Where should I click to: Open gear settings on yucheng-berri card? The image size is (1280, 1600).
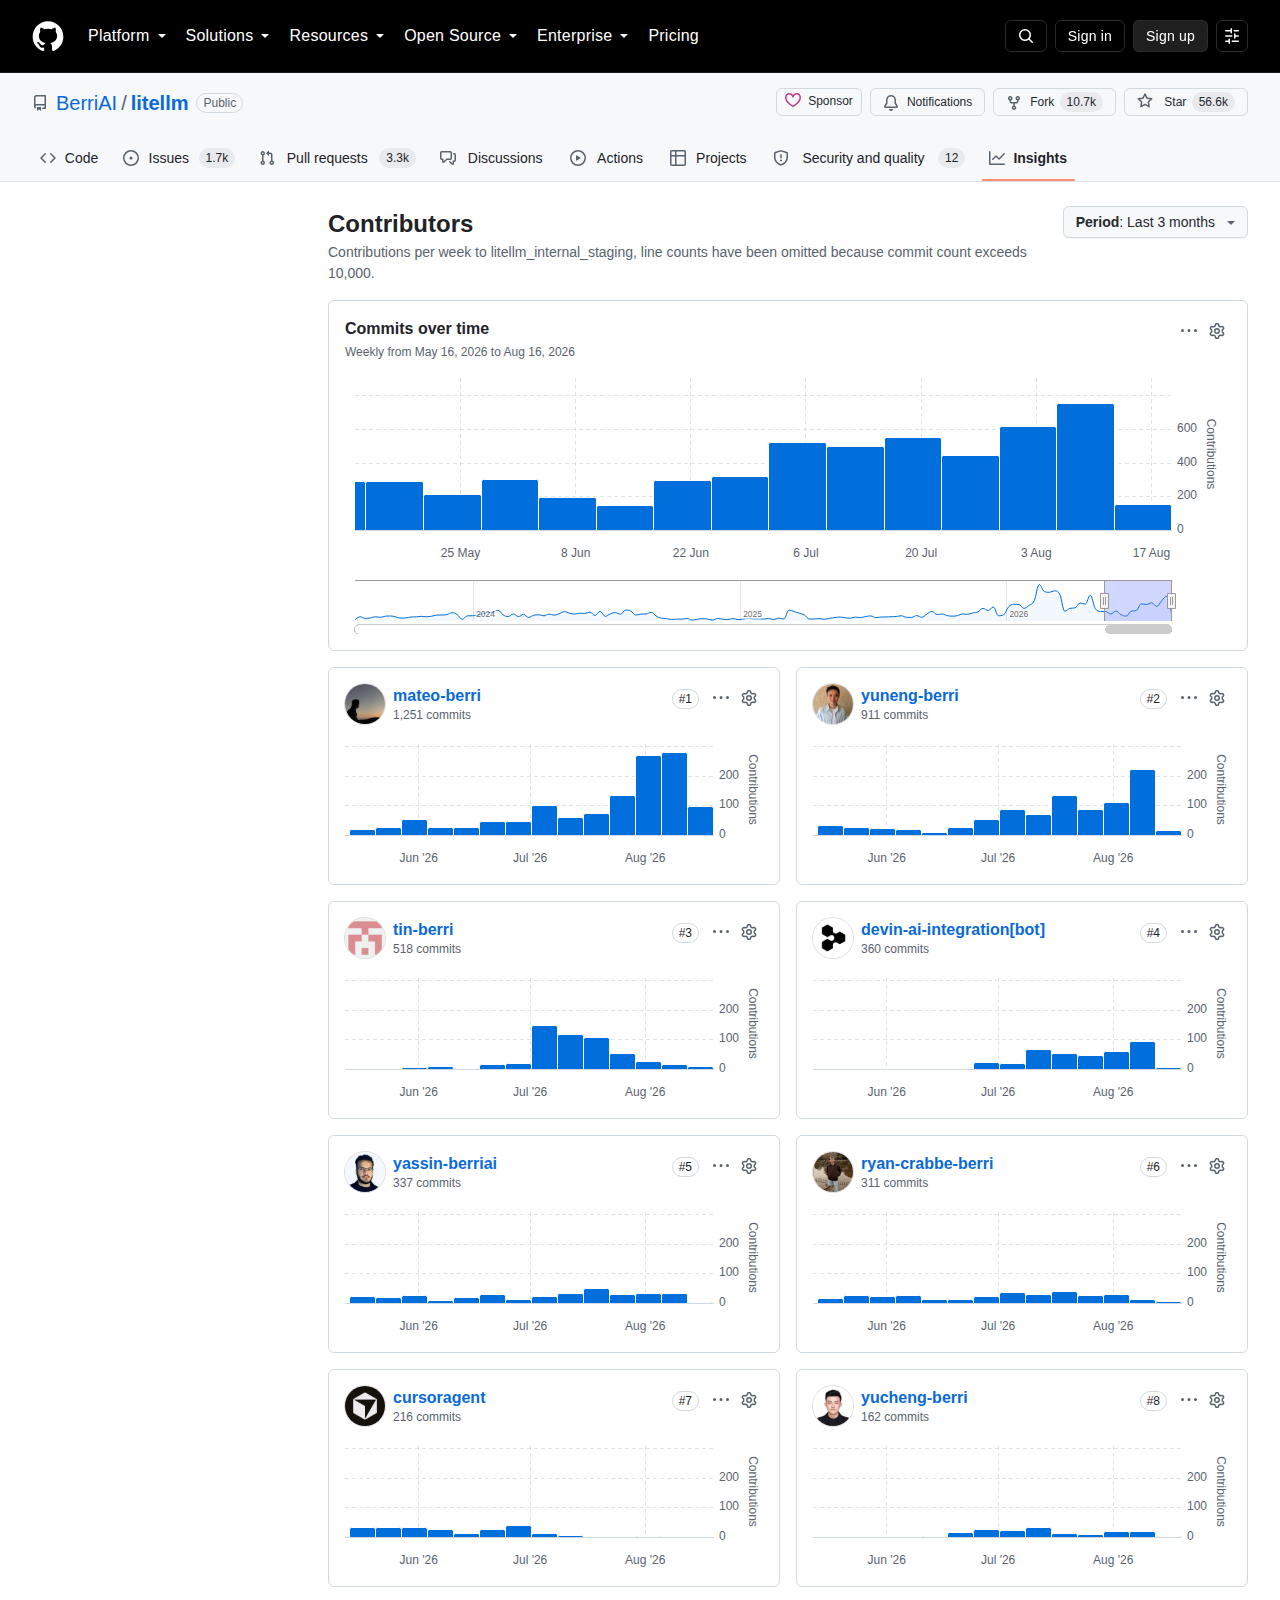(1217, 1400)
